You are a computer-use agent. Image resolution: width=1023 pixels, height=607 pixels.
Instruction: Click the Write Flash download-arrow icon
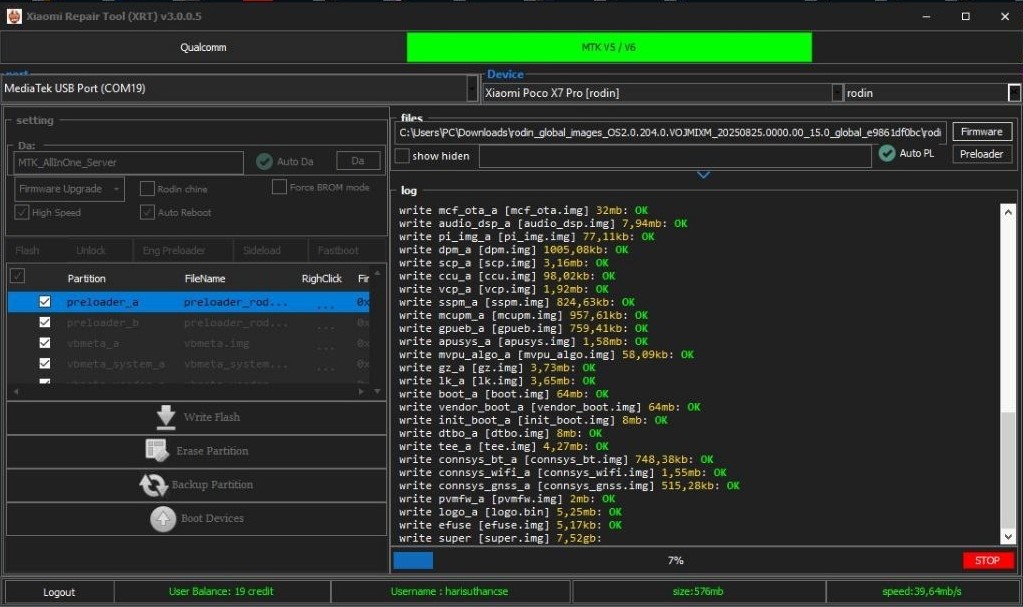pyautogui.click(x=166, y=417)
